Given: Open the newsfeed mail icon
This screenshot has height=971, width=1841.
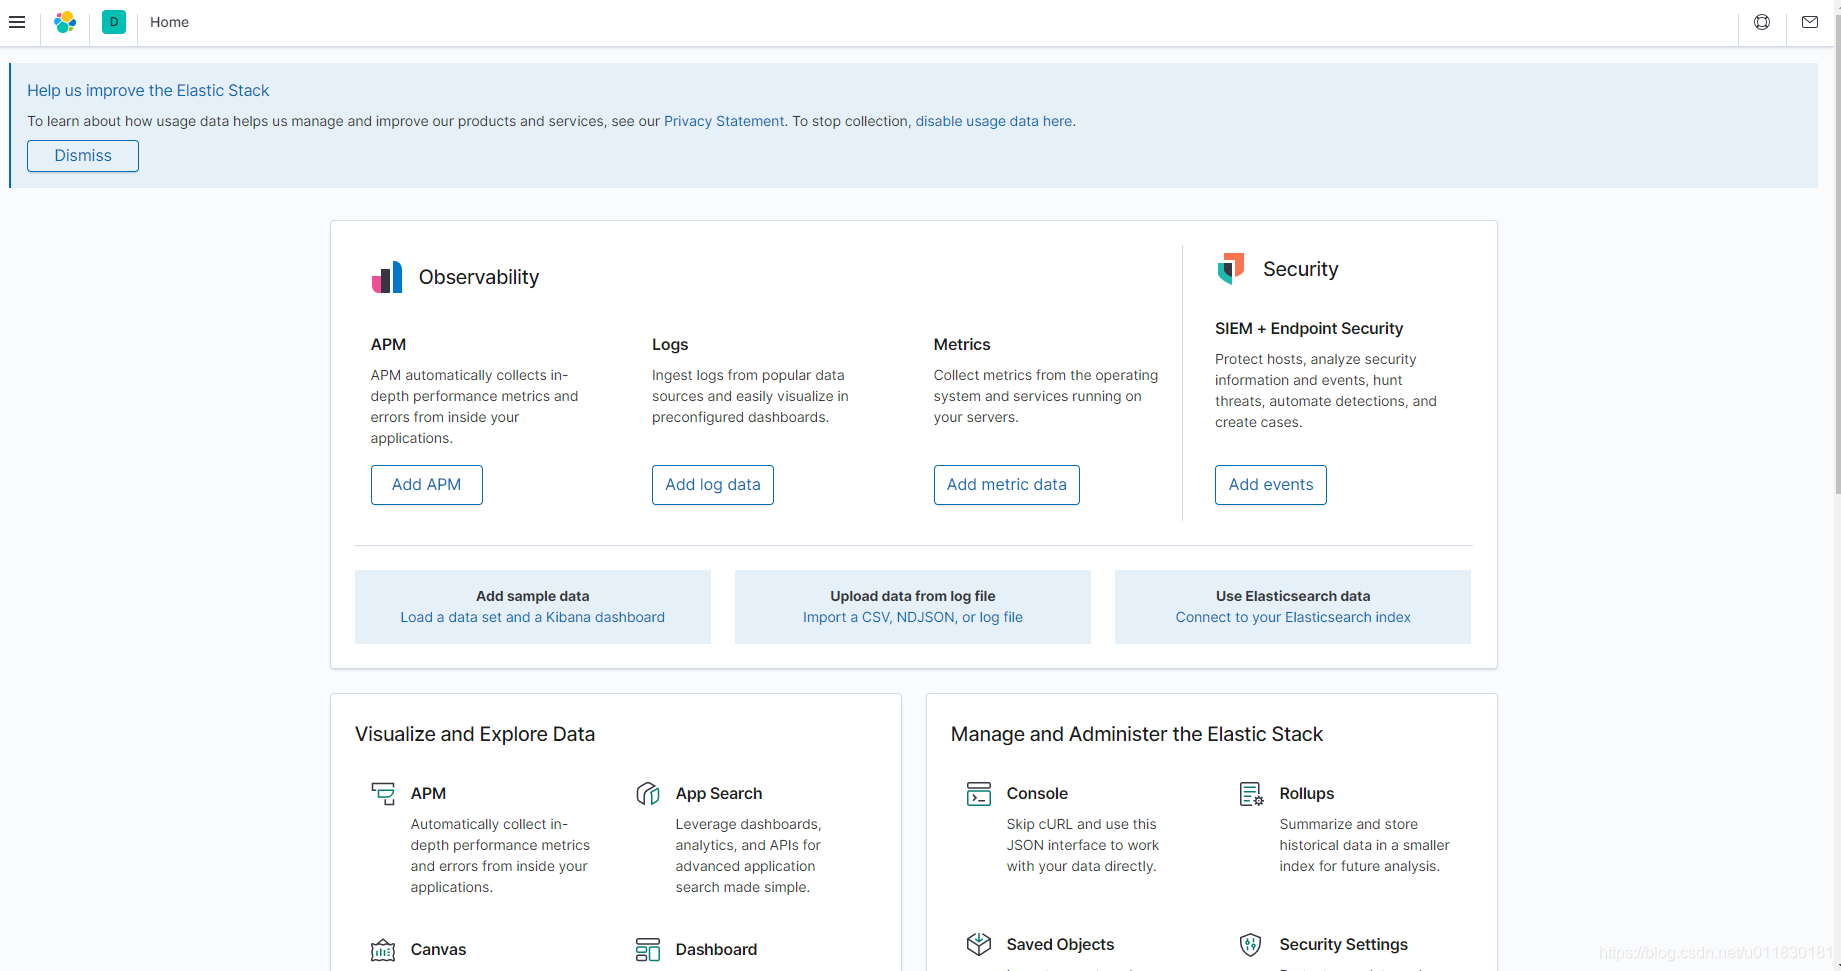Looking at the screenshot, I should click(x=1810, y=22).
